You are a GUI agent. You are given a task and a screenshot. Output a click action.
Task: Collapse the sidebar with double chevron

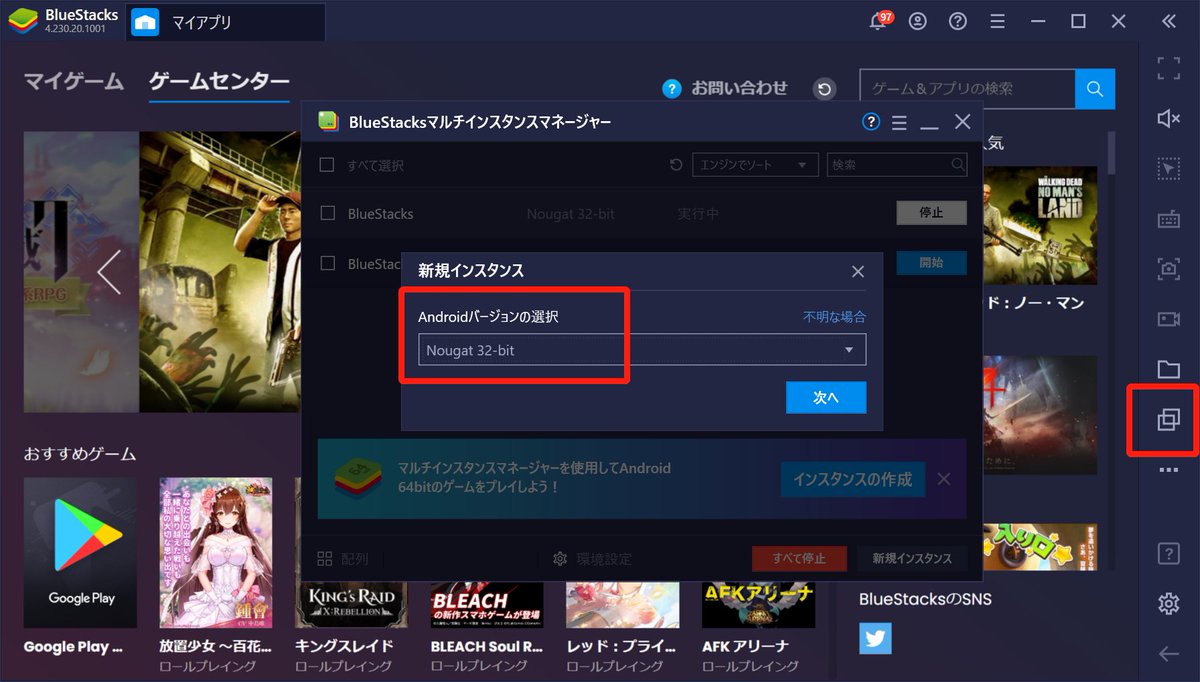pyautogui.click(x=1168, y=21)
